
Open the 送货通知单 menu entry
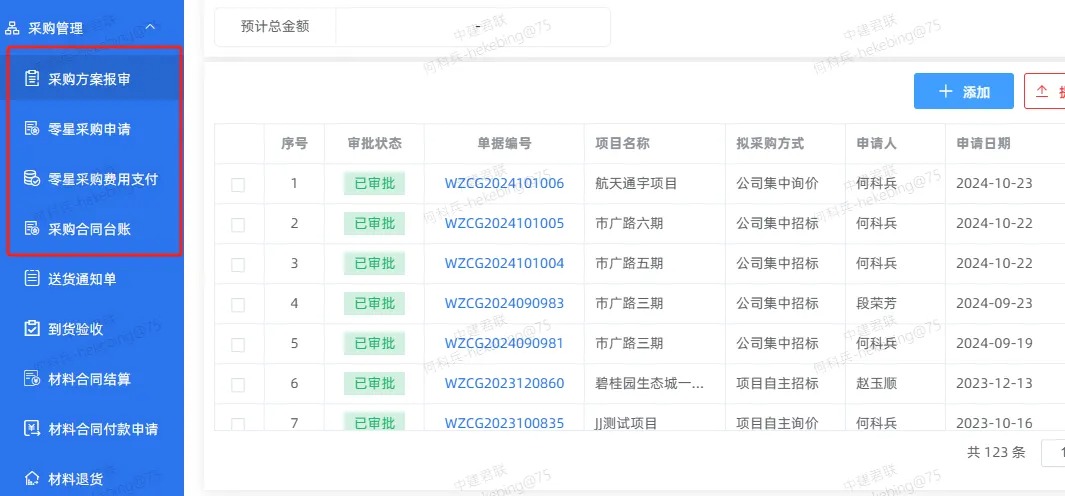pos(82,279)
